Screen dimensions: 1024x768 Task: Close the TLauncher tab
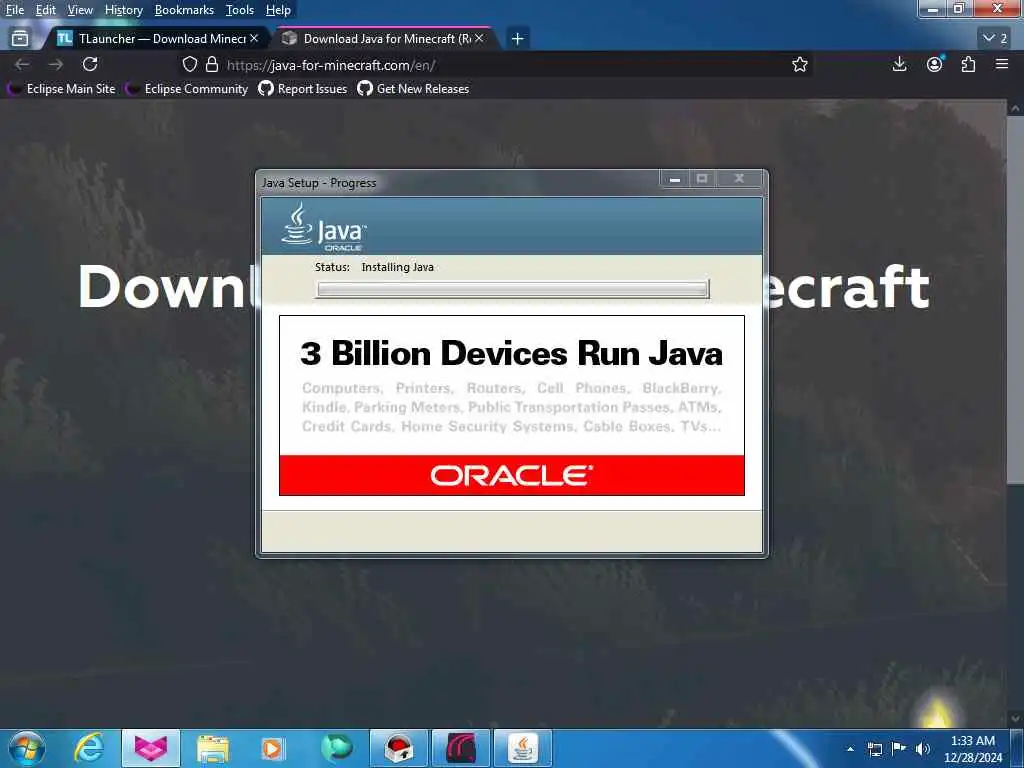(254, 39)
